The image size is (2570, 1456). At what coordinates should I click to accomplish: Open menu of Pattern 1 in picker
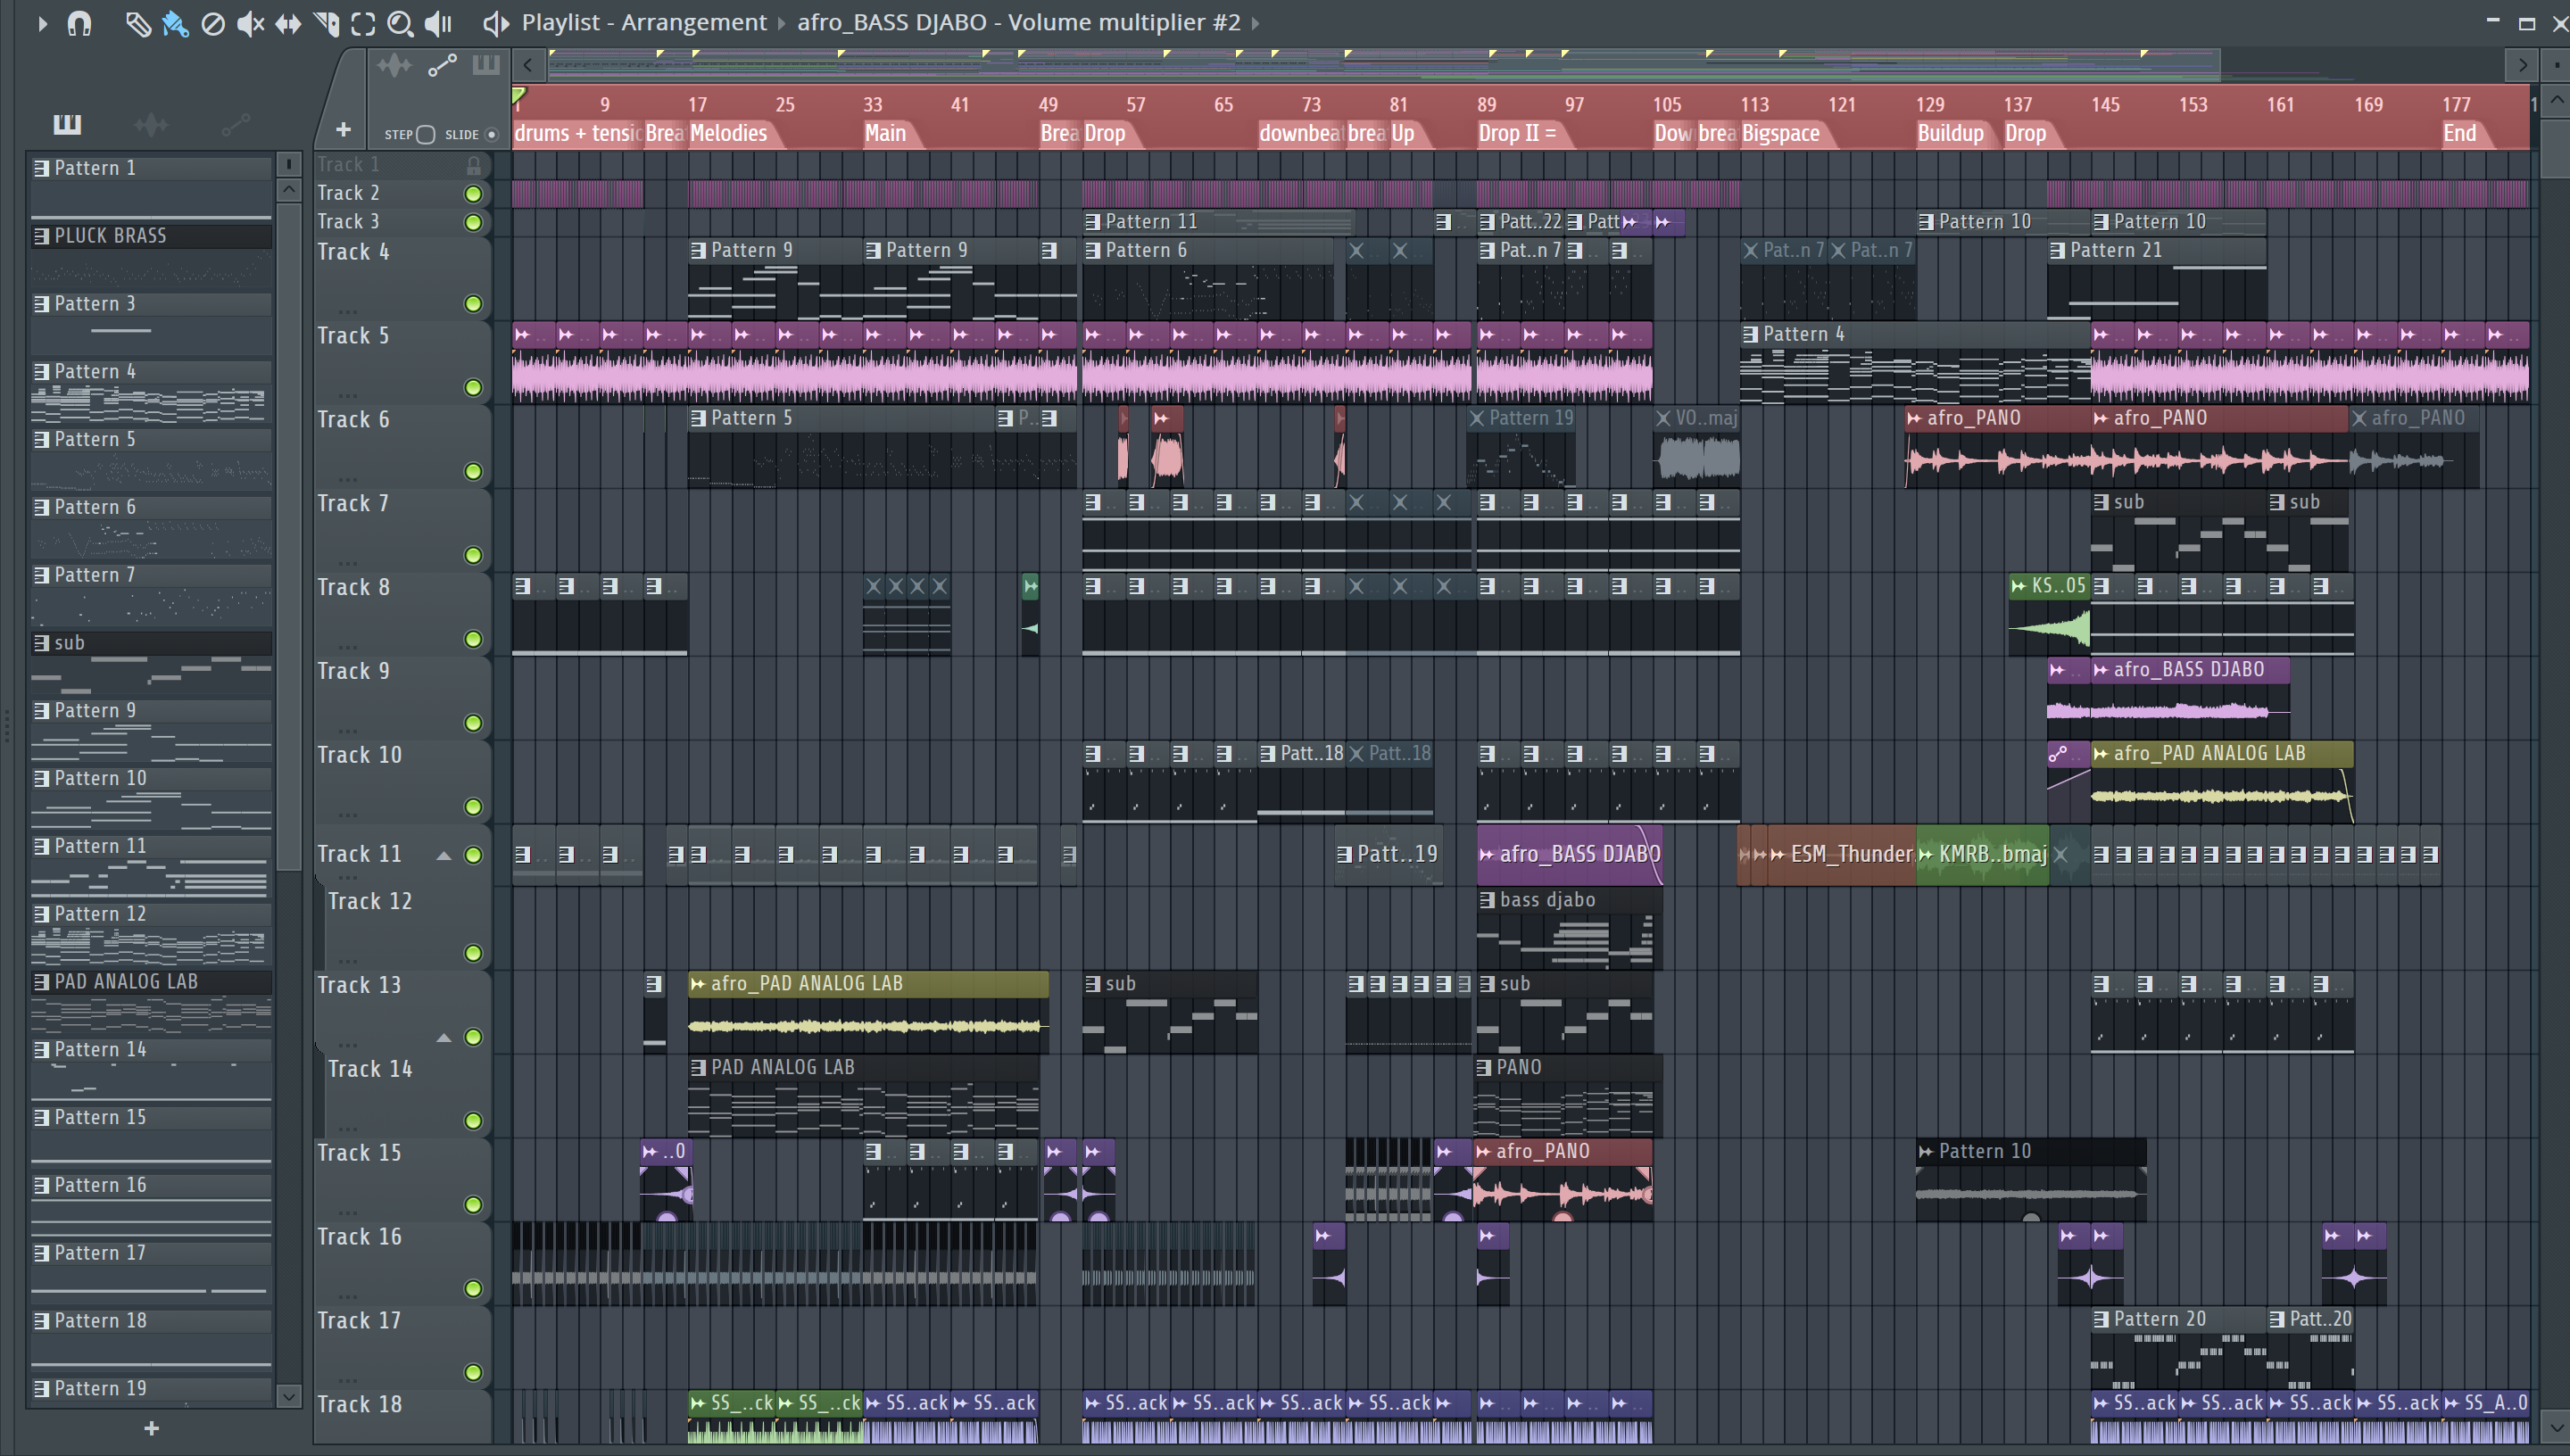click(41, 168)
